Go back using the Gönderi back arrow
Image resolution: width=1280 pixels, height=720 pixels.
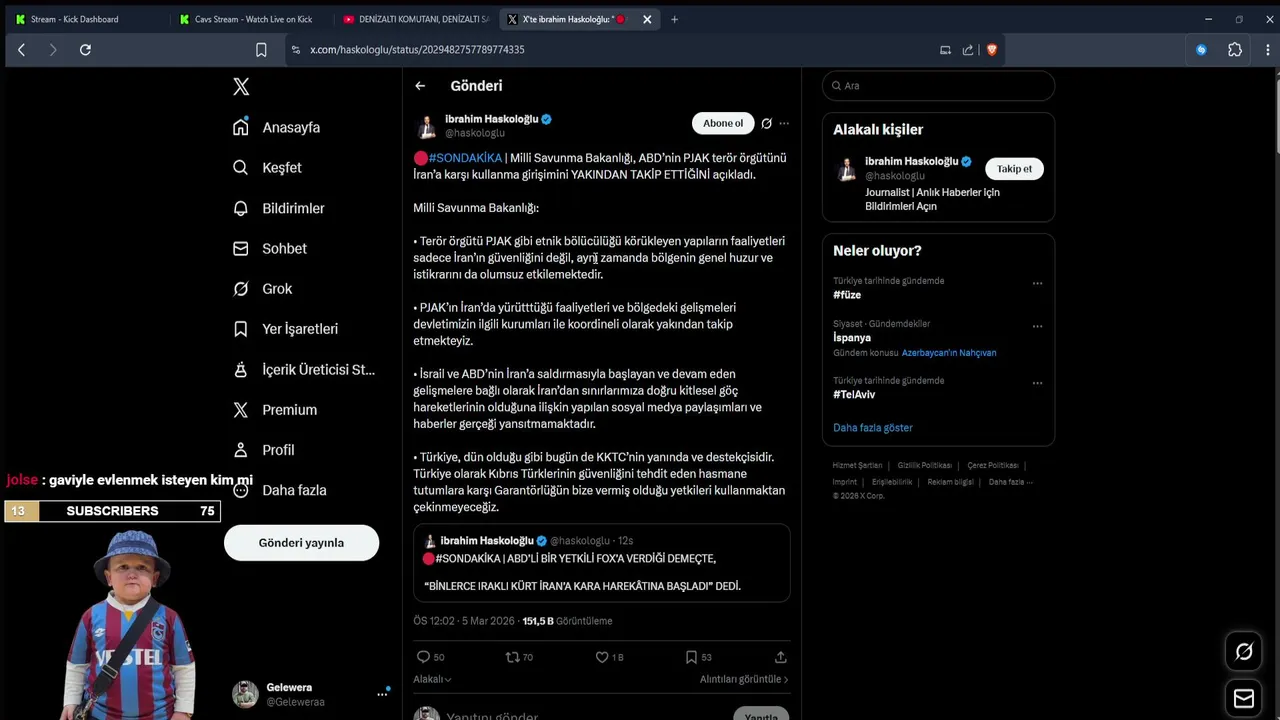[x=420, y=86]
